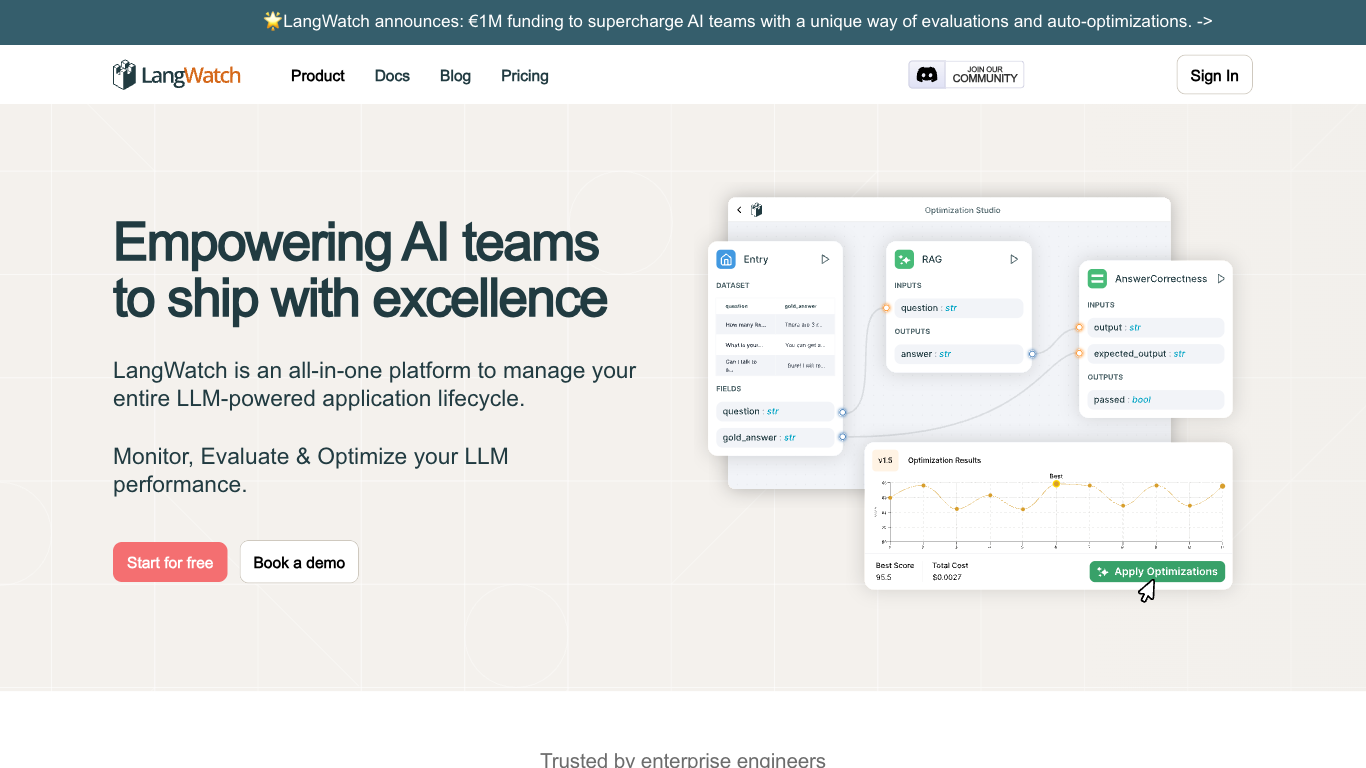Click the Apply Optimizations button
The image size is (1366, 768).
pyautogui.click(x=1157, y=572)
